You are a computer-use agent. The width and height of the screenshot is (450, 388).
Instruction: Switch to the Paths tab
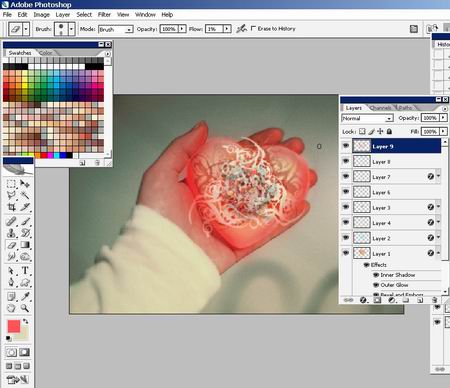pos(405,108)
